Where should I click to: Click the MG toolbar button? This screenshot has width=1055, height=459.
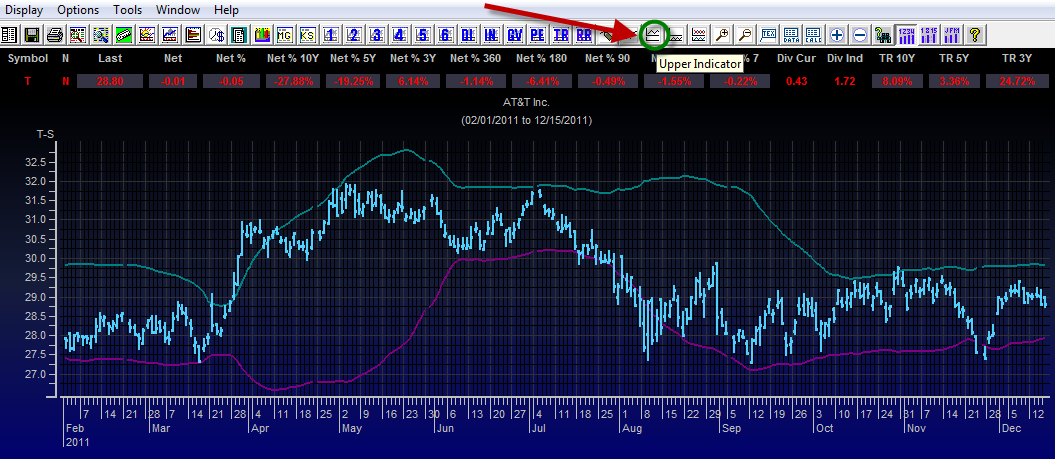[284, 34]
